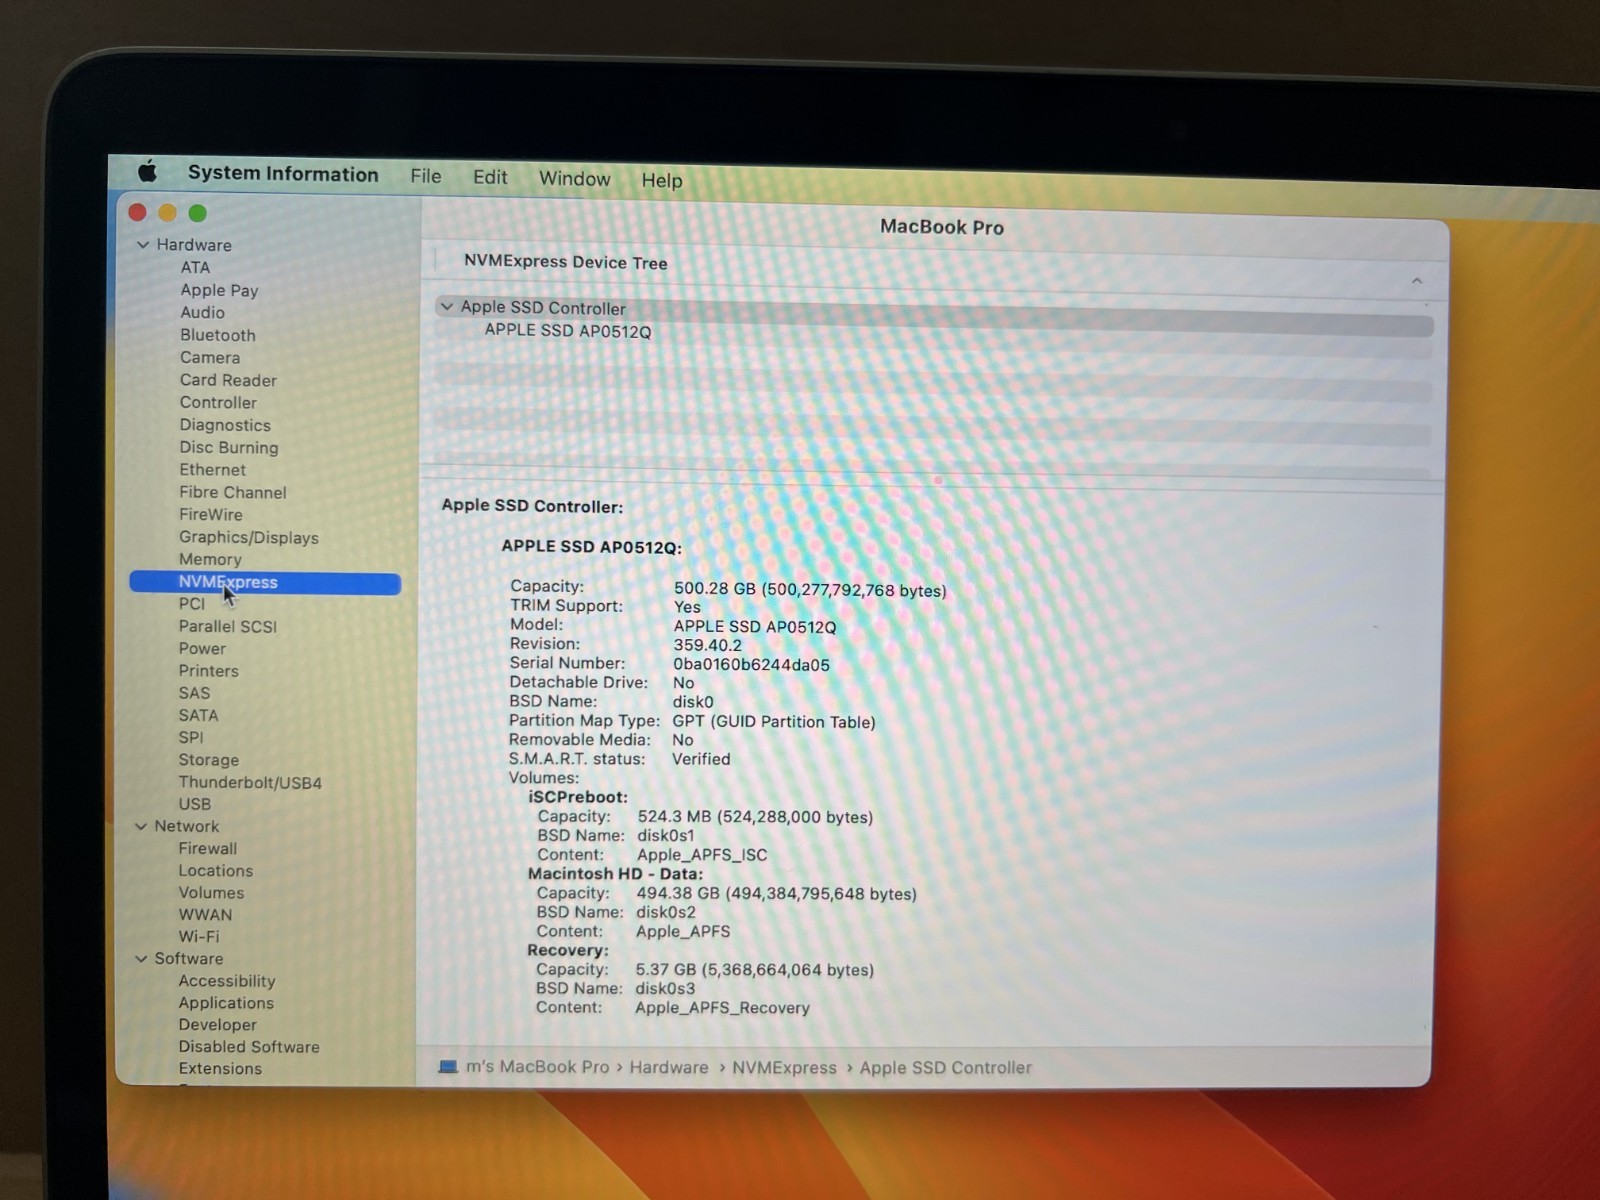Image resolution: width=1600 pixels, height=1200 pixels.
Task: Click the revision value 359.40.2
Action: point(707,645)
